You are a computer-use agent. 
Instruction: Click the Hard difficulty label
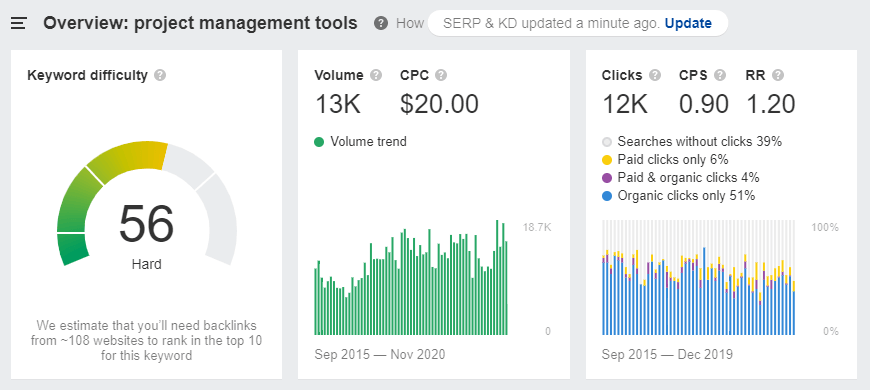coord(146,264)
